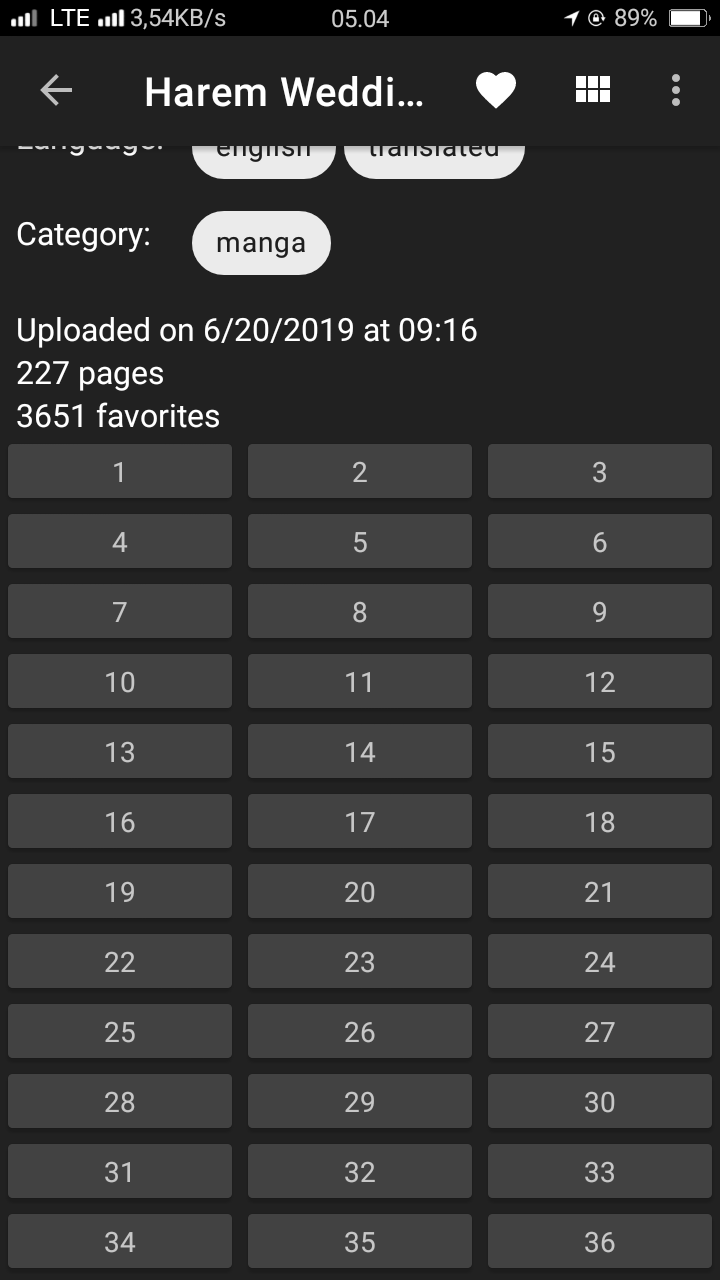Tap the clock in the status bar
The height and width of the screenshot is (1280, 720).
click(x=359, y=18)
